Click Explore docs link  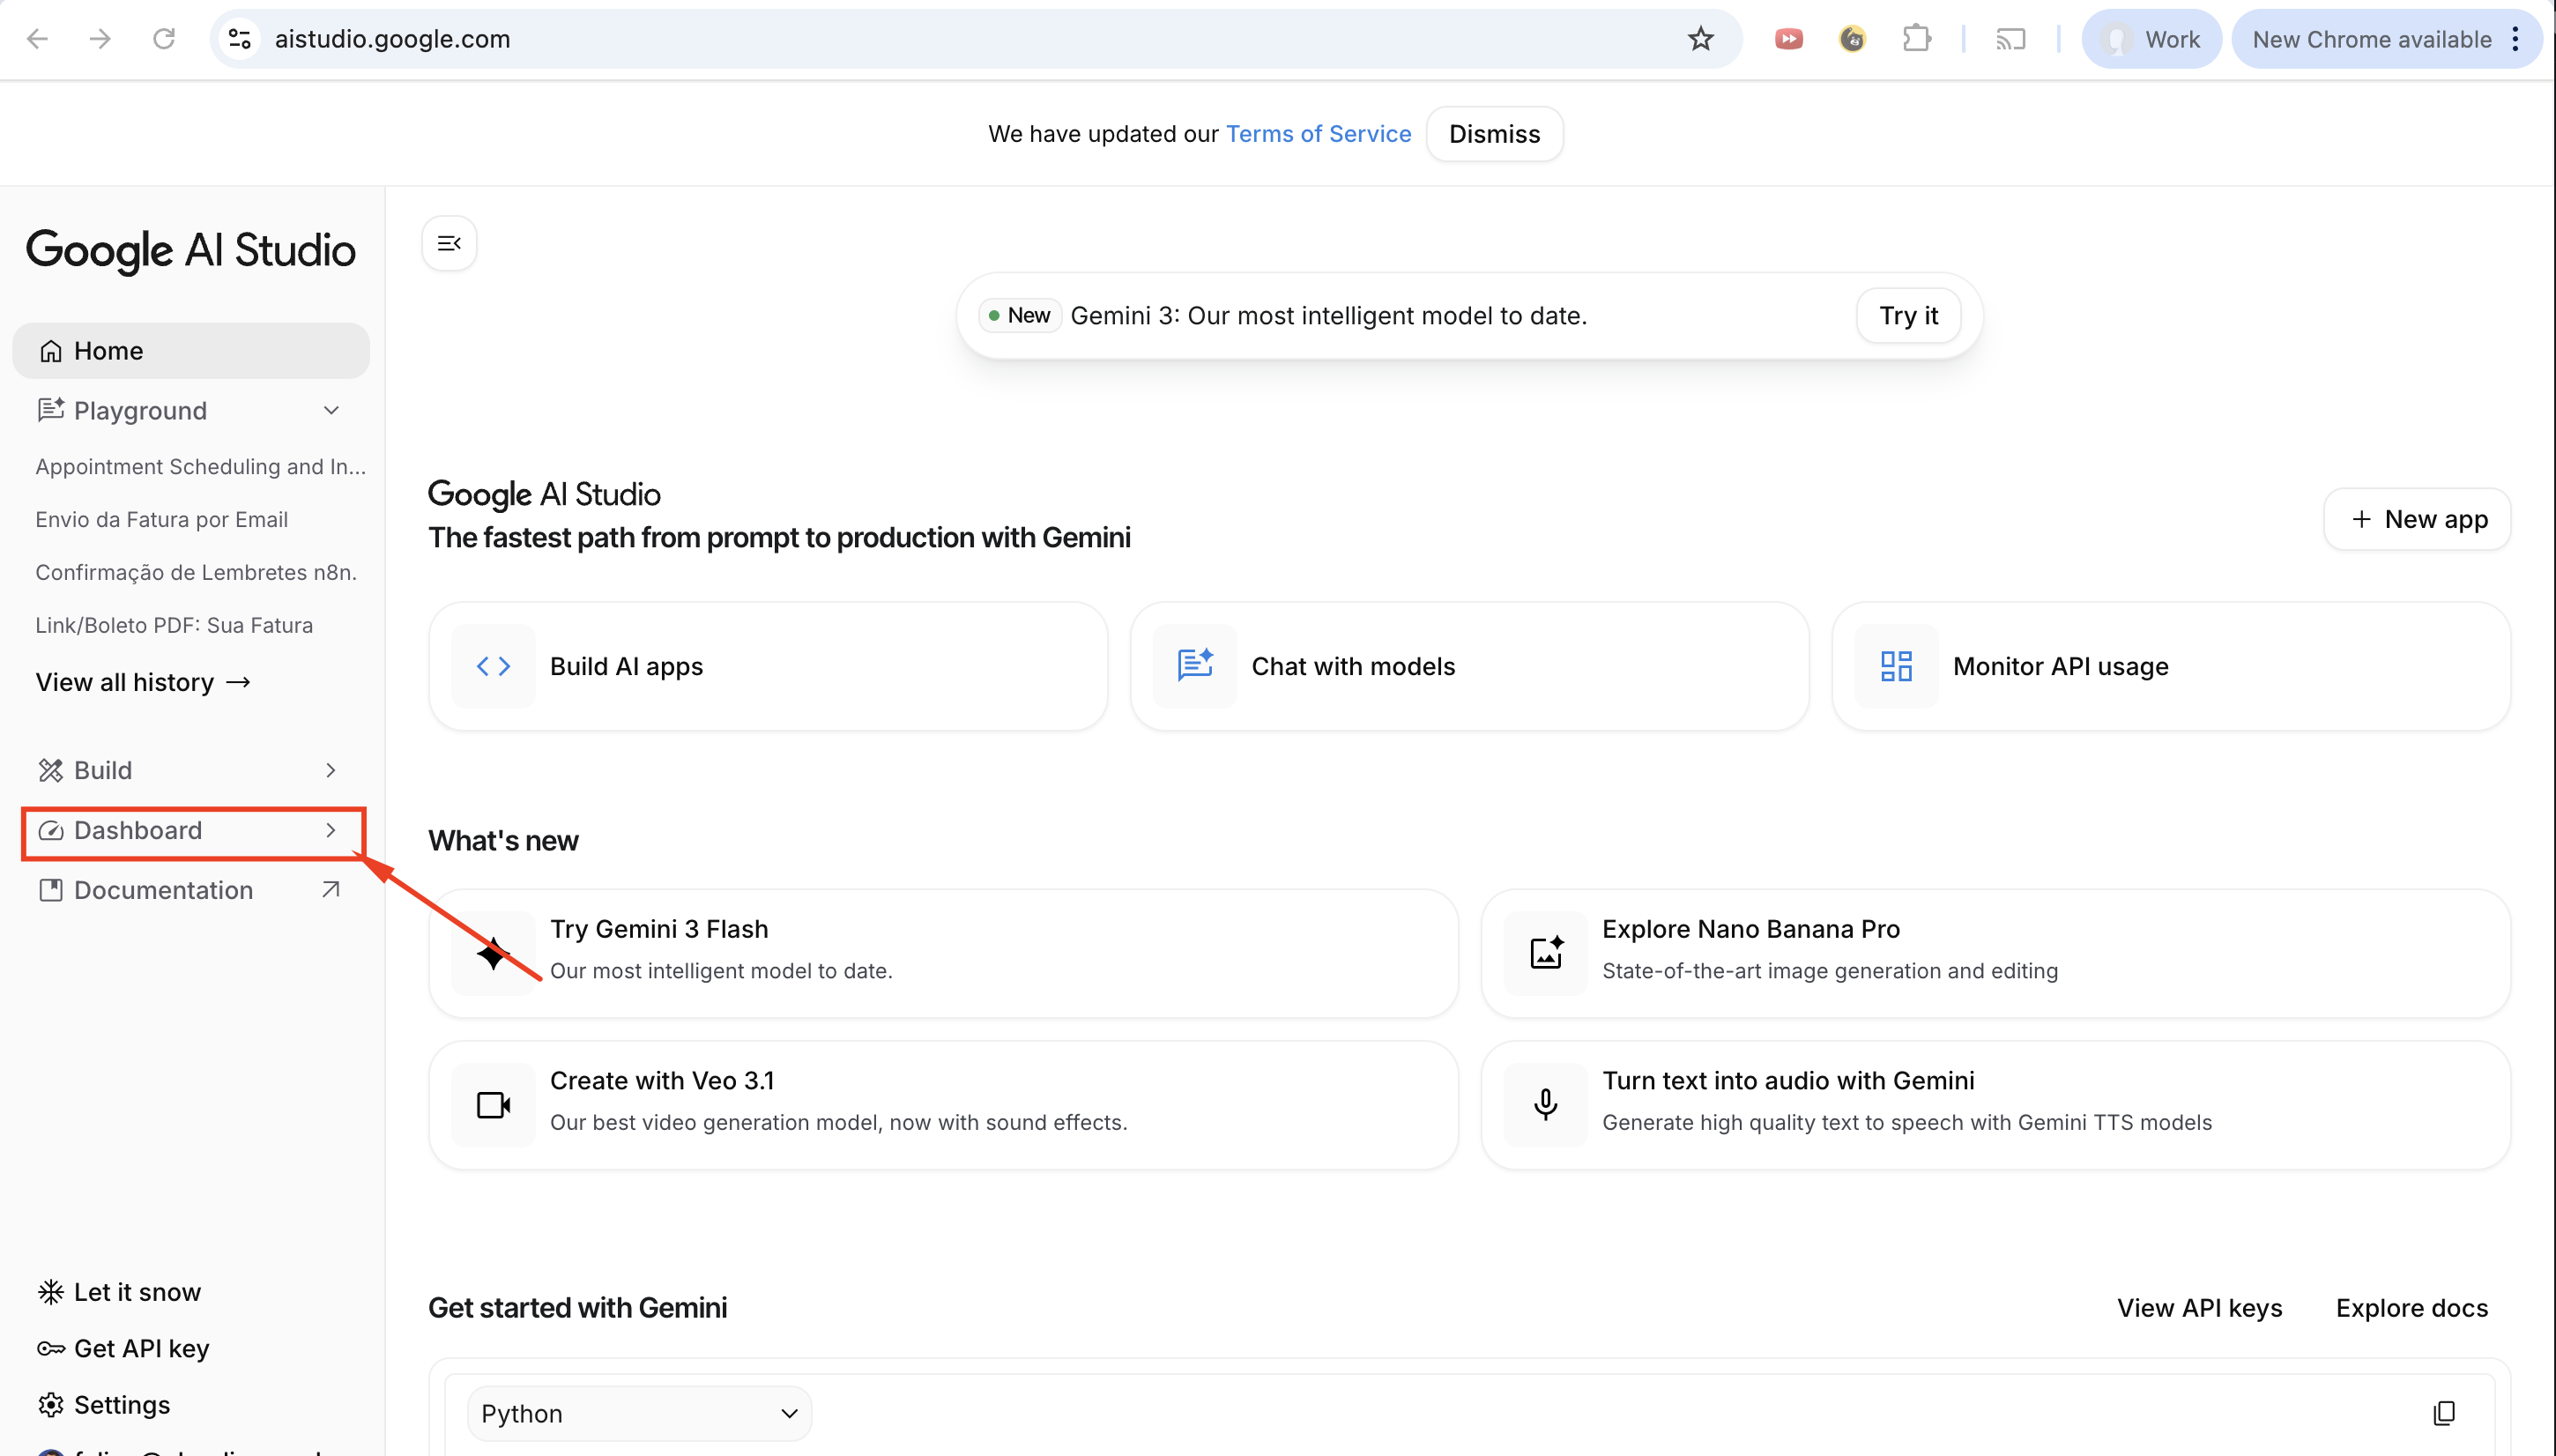tap(2411, 1309)
